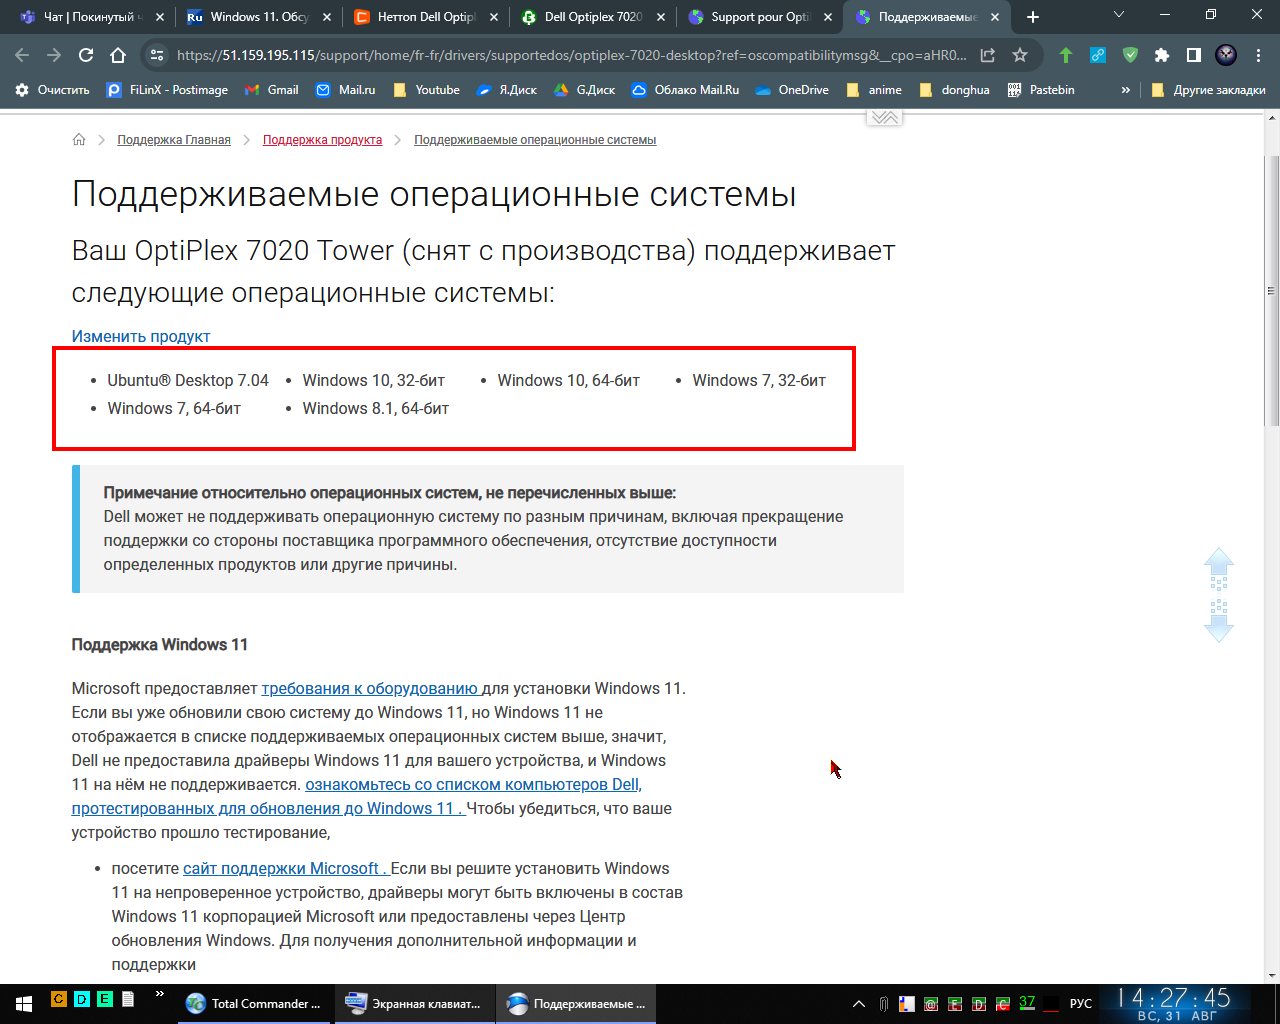
Task: Open the extensions puzzle-piece menu
Action: click(1162, 56)
